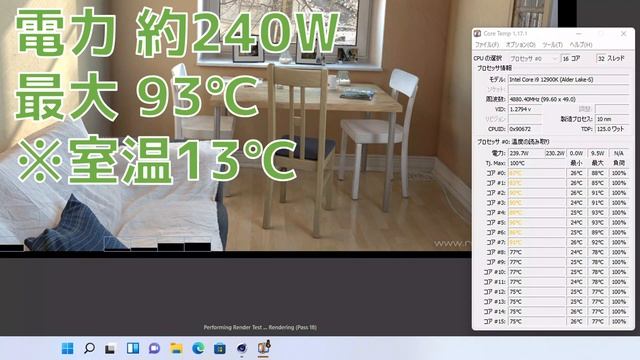Click the CPUID 0x90672 value
The image size is (640, 360).
524,129
